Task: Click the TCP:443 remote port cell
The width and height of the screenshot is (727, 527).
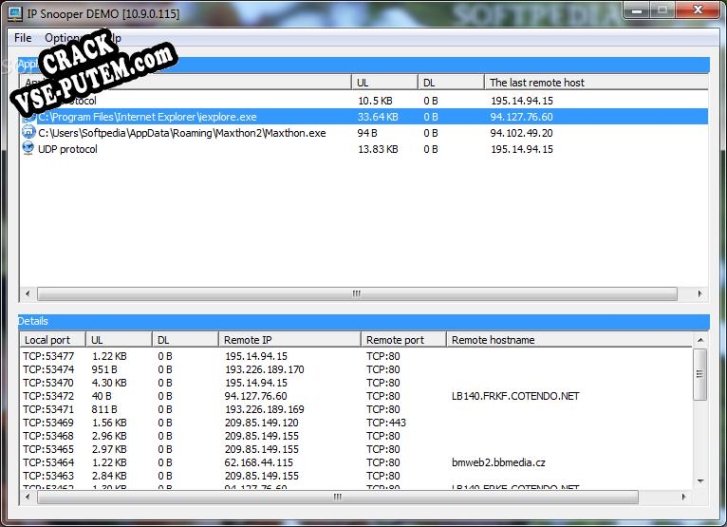Action: [x=386, y=423]
